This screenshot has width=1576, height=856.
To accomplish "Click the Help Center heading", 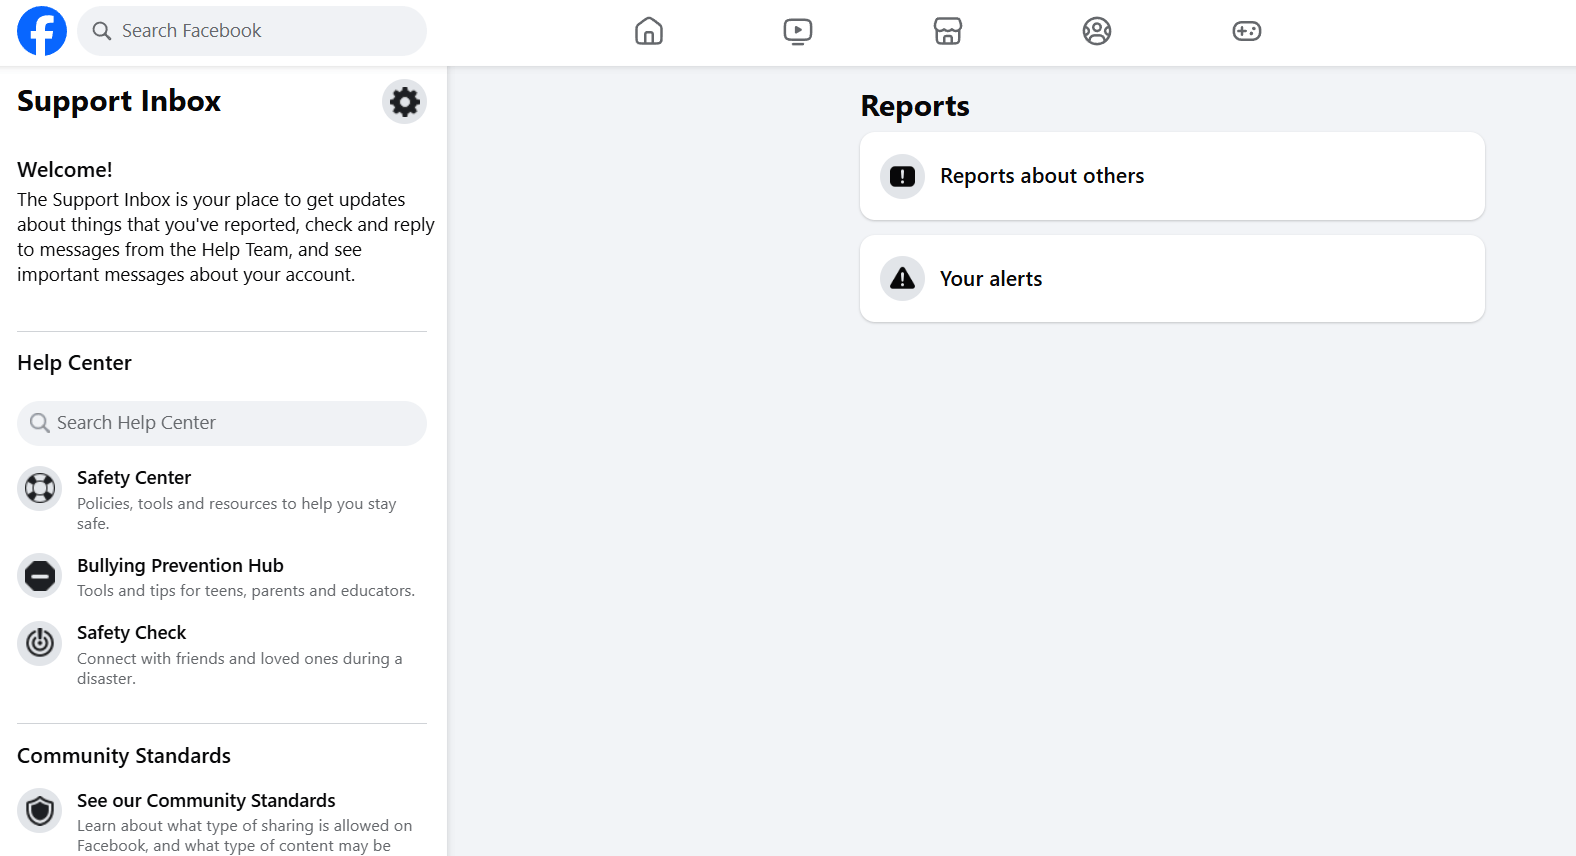I will (74, 363).
